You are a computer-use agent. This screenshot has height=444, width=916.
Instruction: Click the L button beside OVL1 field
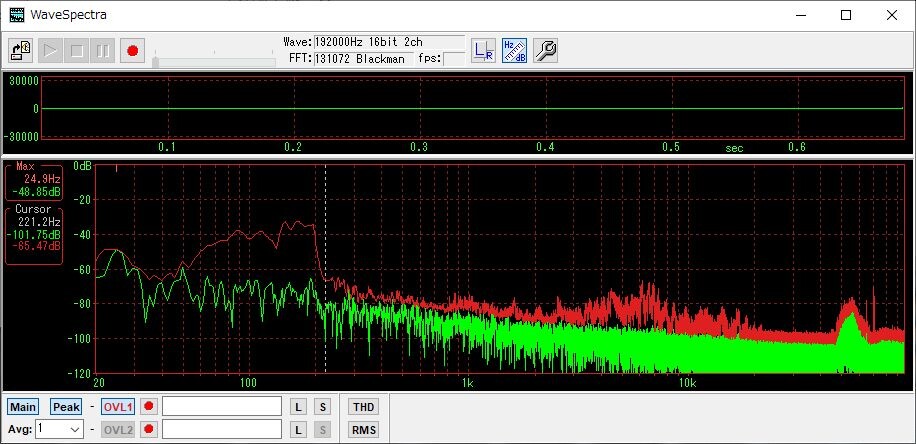click(298, 406)
